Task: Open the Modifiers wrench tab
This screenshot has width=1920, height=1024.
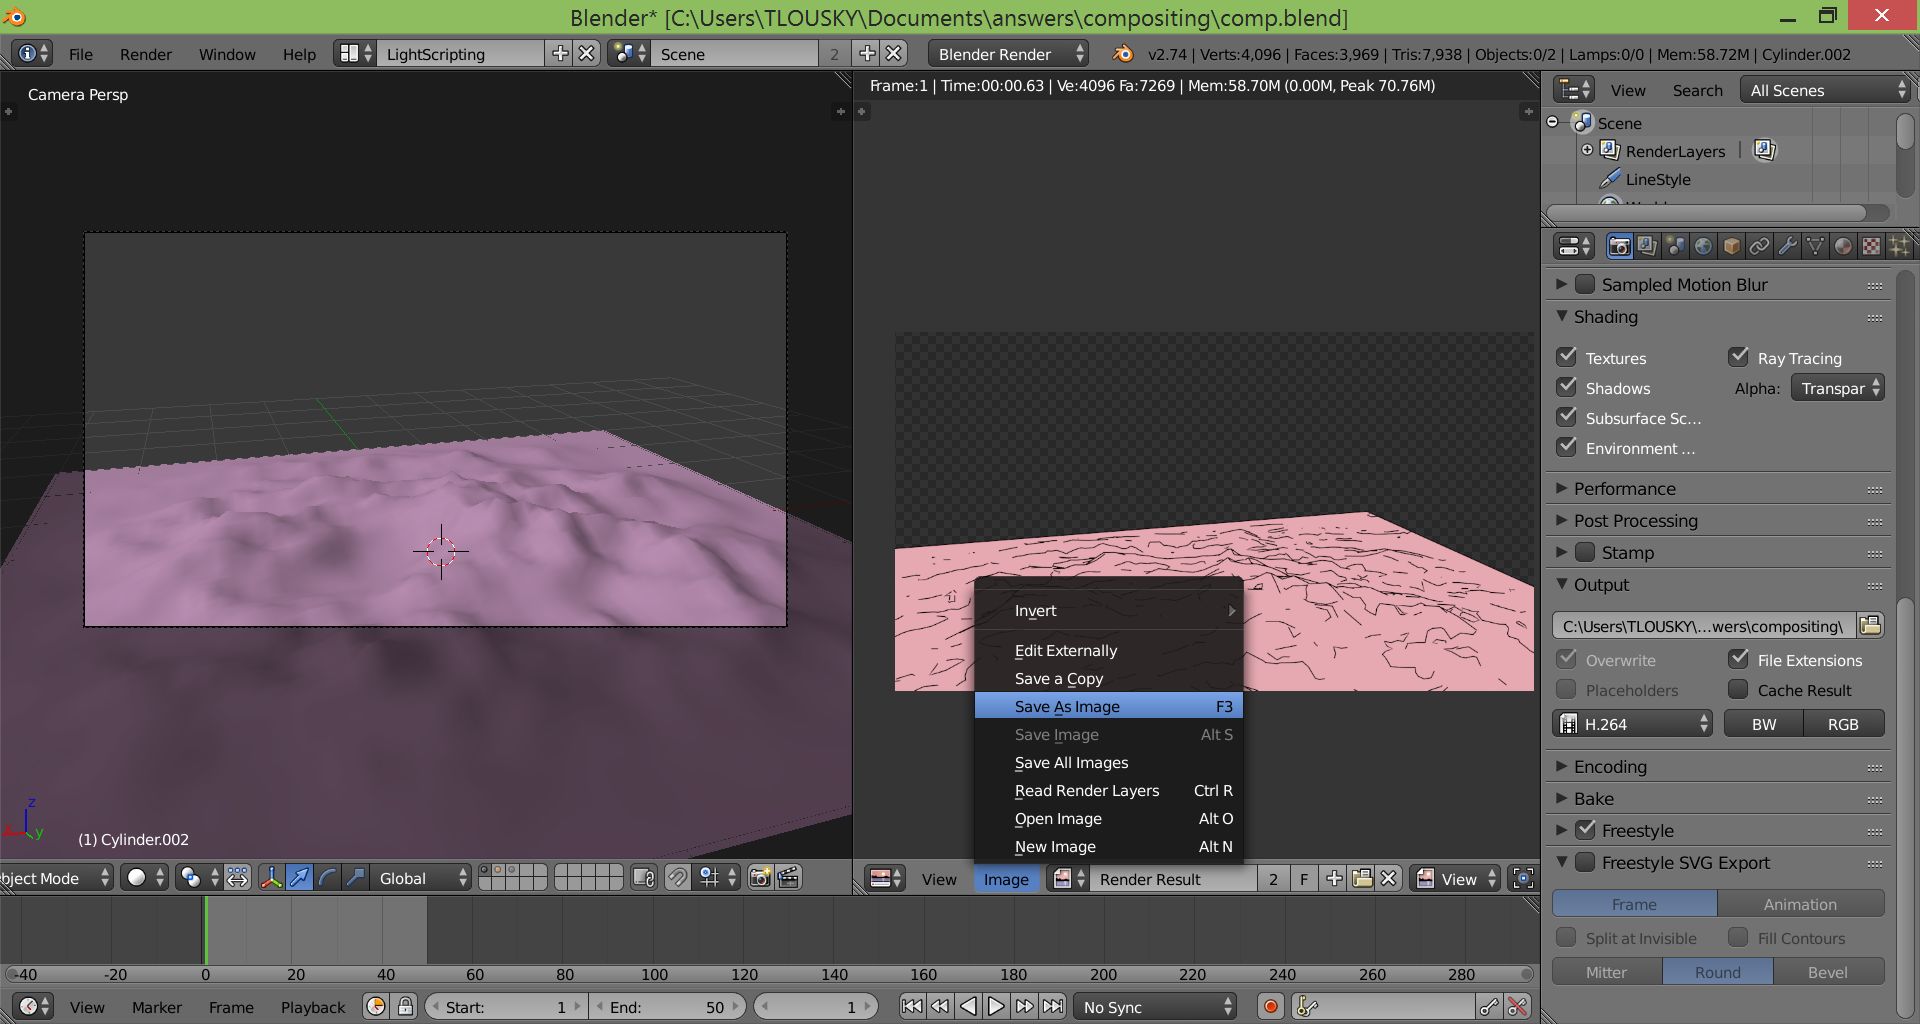Action: click(x=1787, y=246)
